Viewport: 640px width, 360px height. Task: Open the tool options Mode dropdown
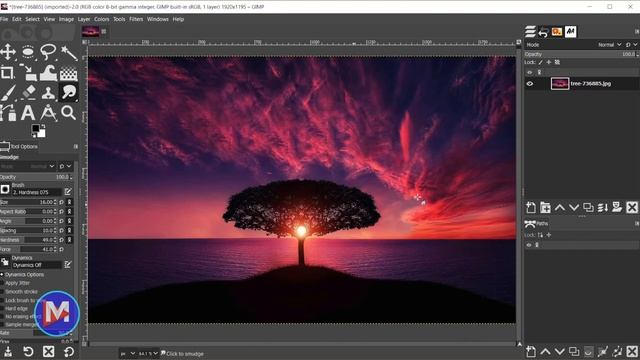pos(28,166)
